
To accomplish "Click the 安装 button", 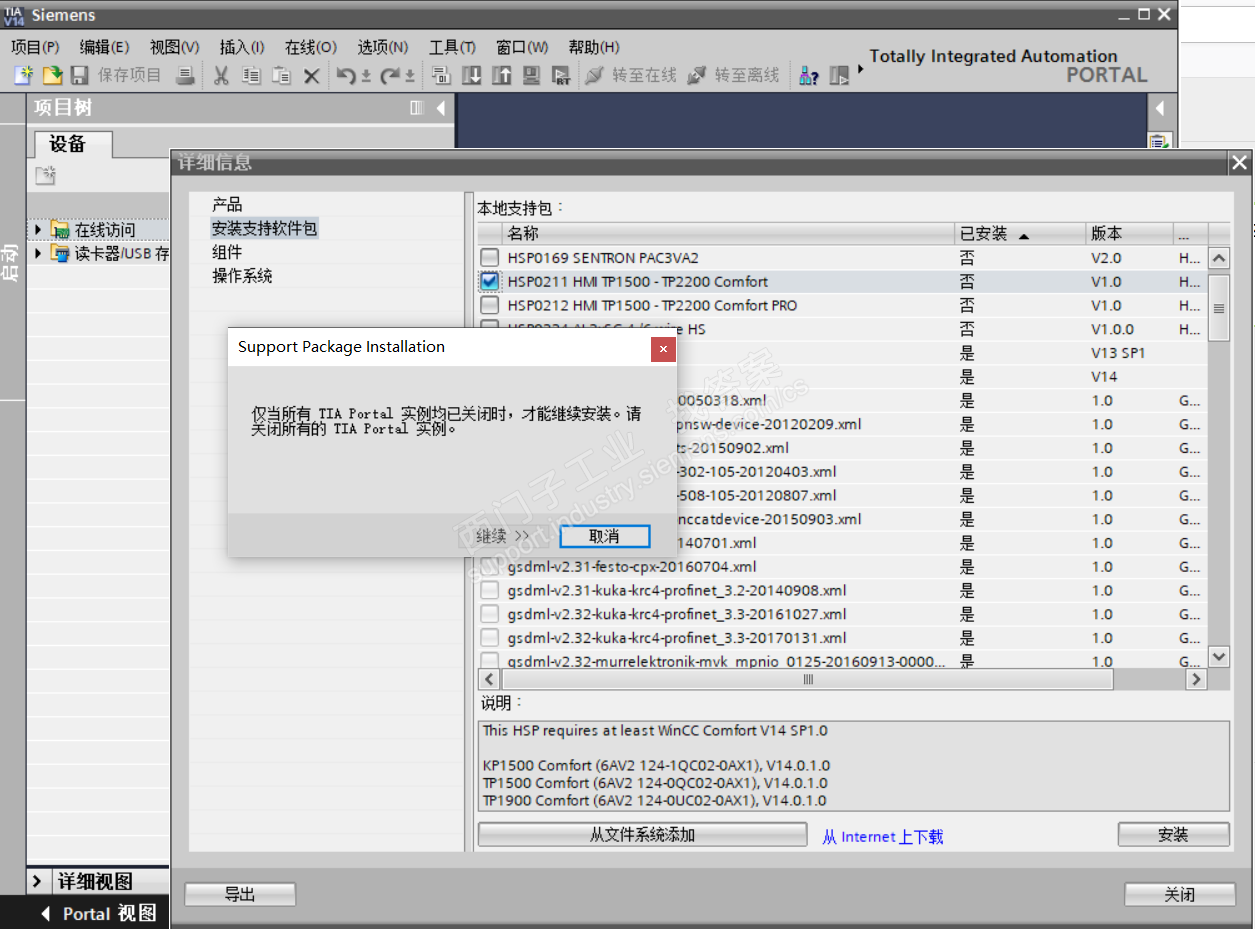I will 1173,835.
